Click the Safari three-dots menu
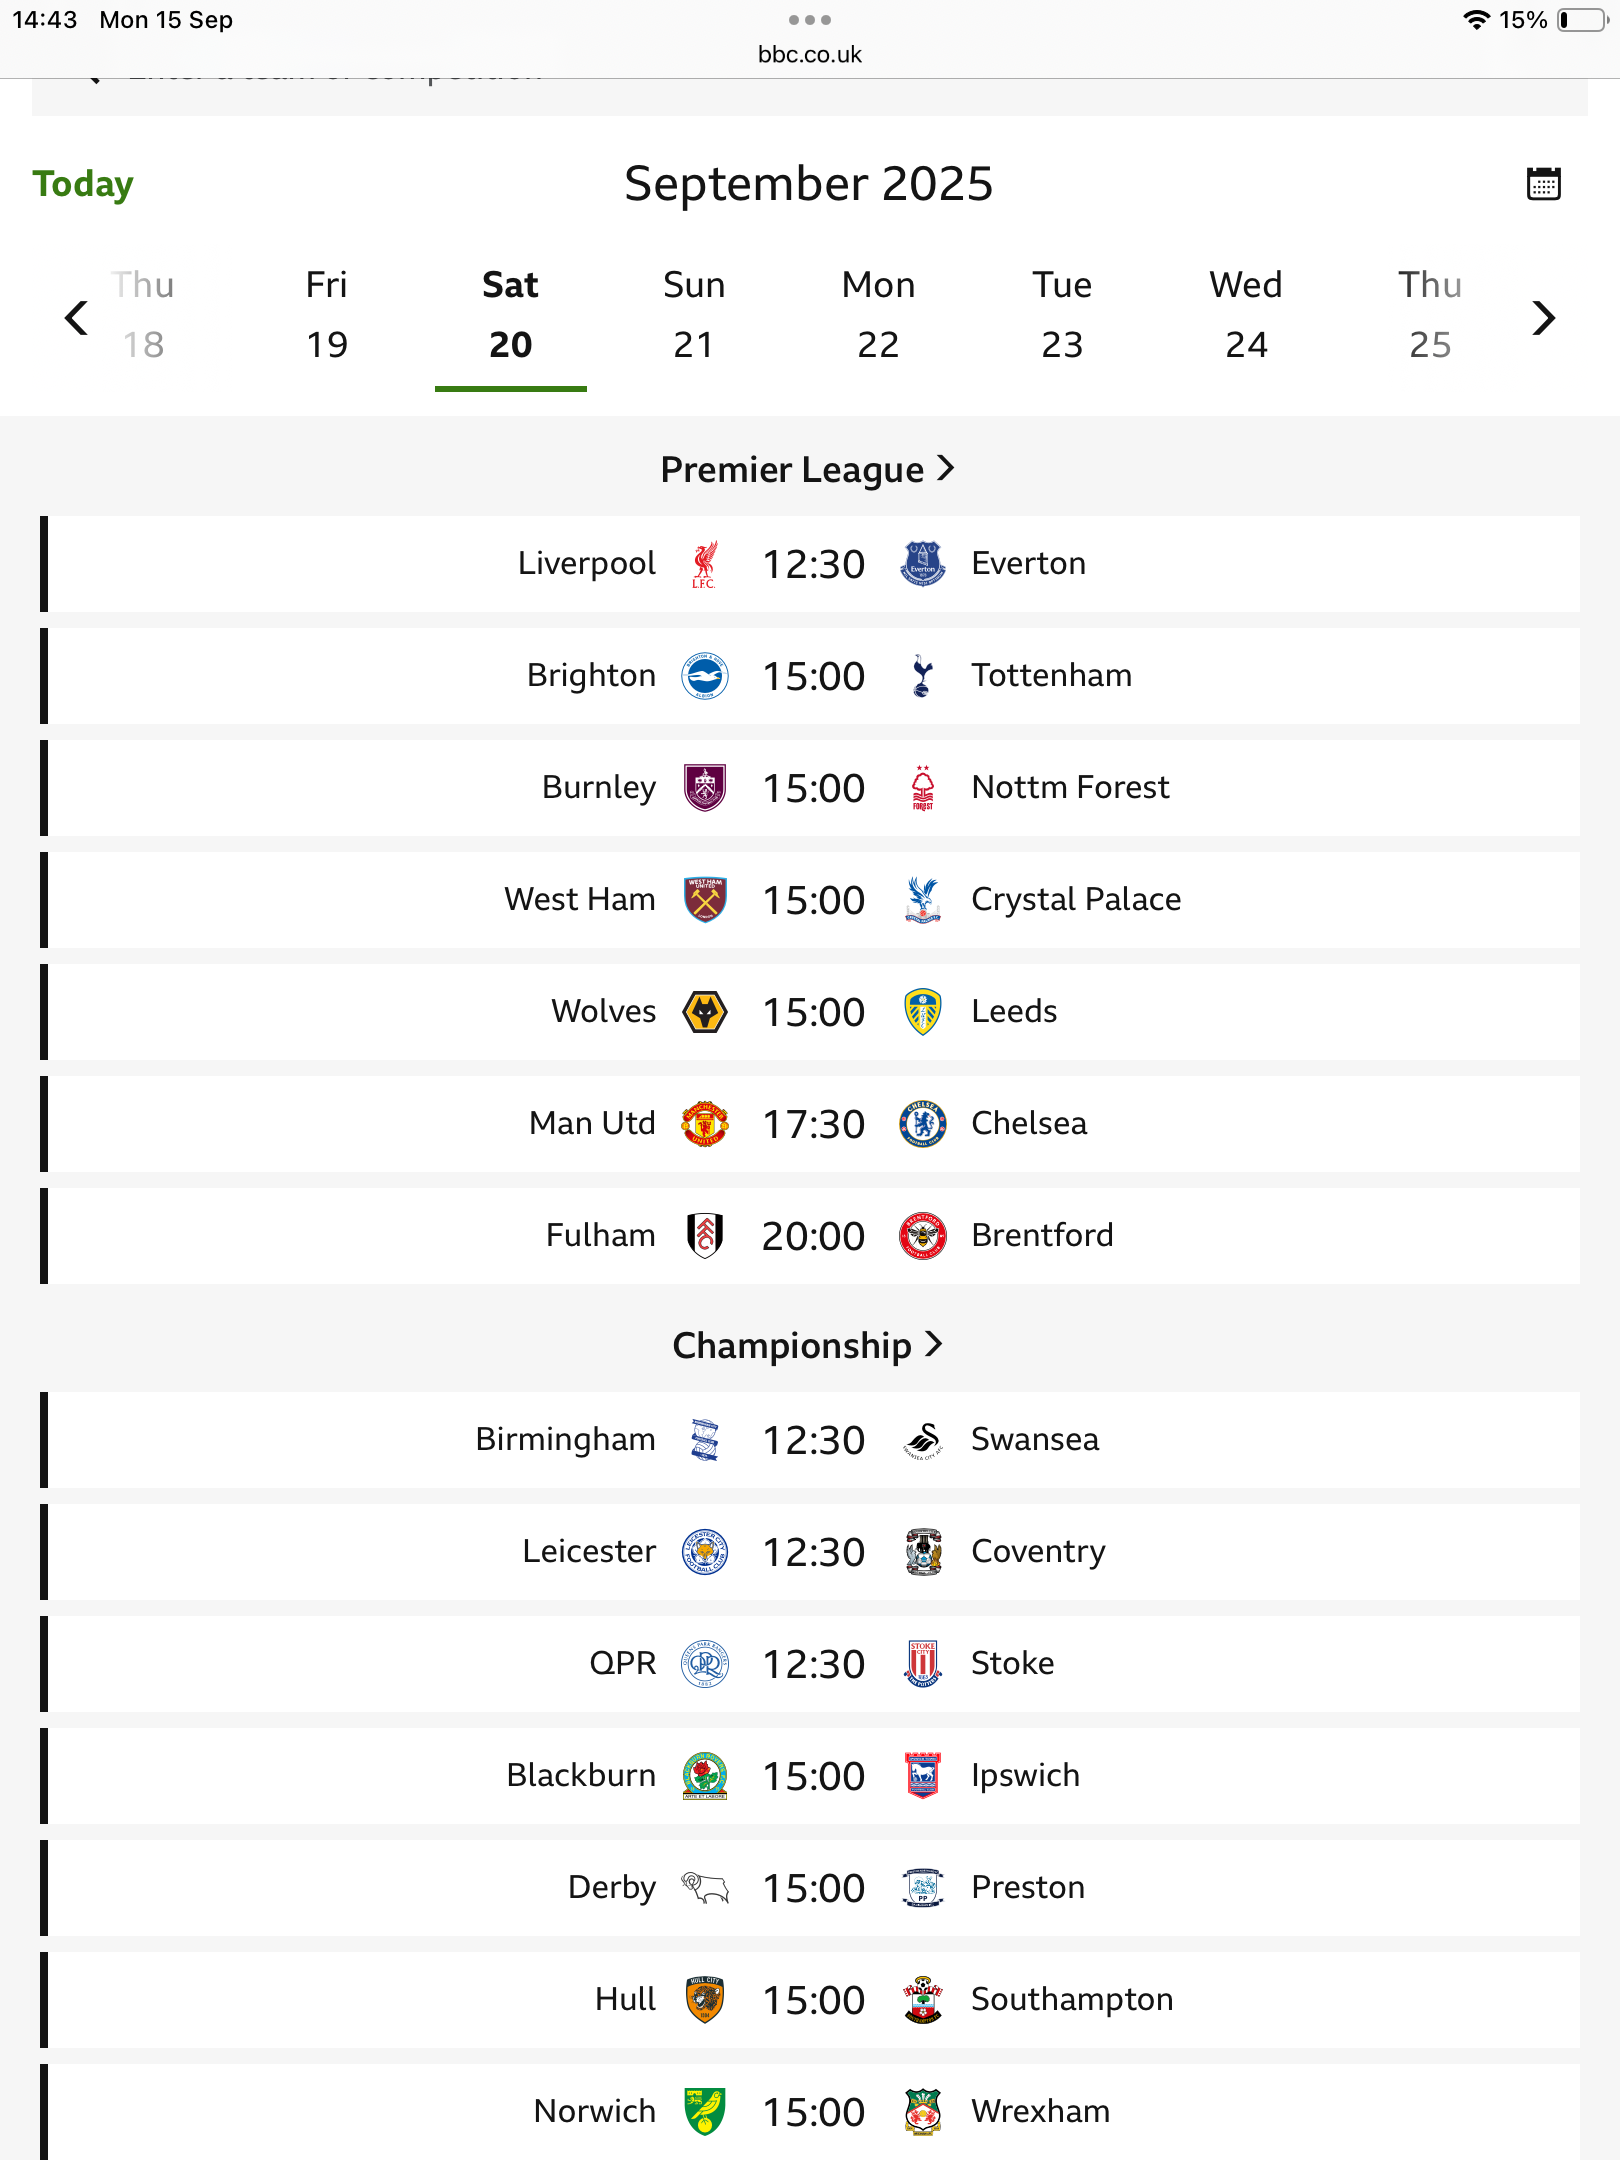The height and width of the screenshot is (2160, 1620). [809, 20]
